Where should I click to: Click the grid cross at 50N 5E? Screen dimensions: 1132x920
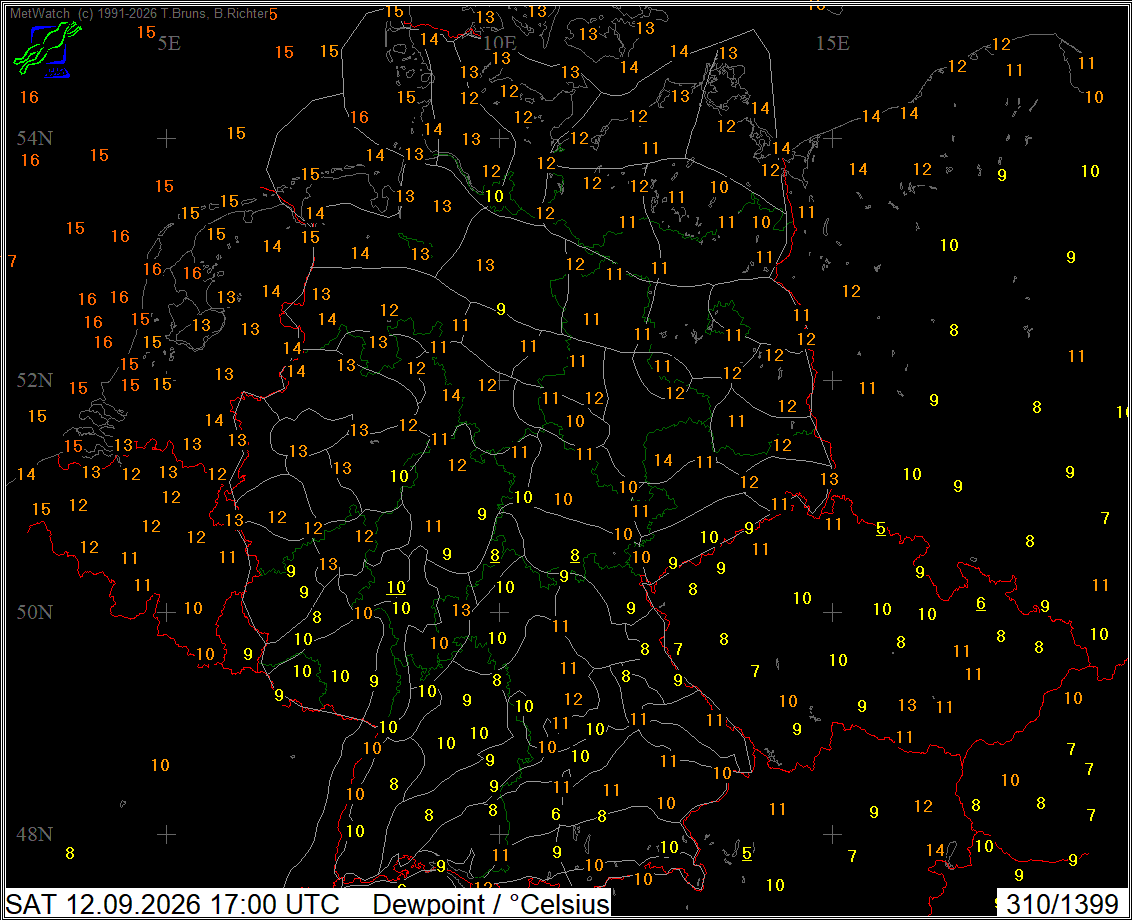point(167,612)
